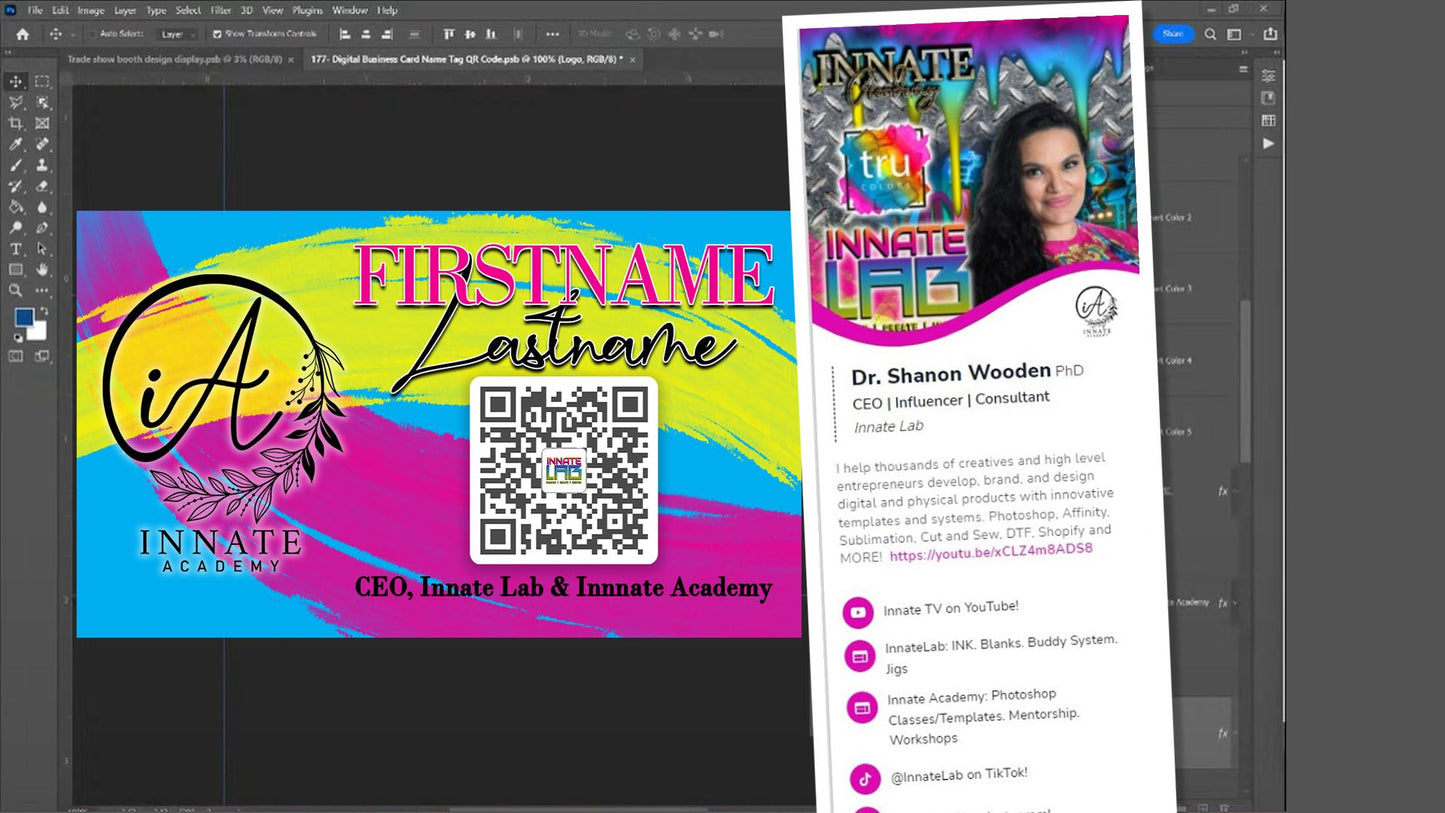Screen dimensions: 1445x813
Task: Select the Horizontal Type tool
Action: 16,249
